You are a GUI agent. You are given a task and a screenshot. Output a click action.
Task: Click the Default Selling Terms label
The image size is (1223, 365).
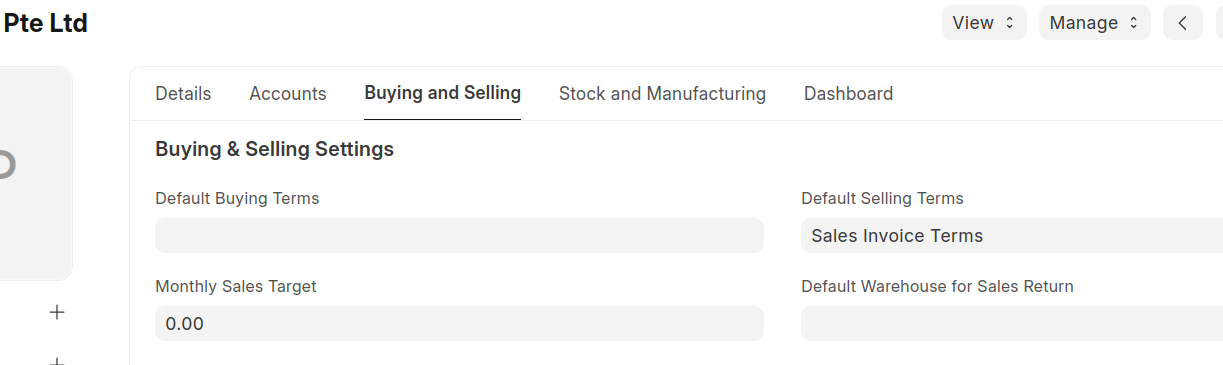coord(882,199)
